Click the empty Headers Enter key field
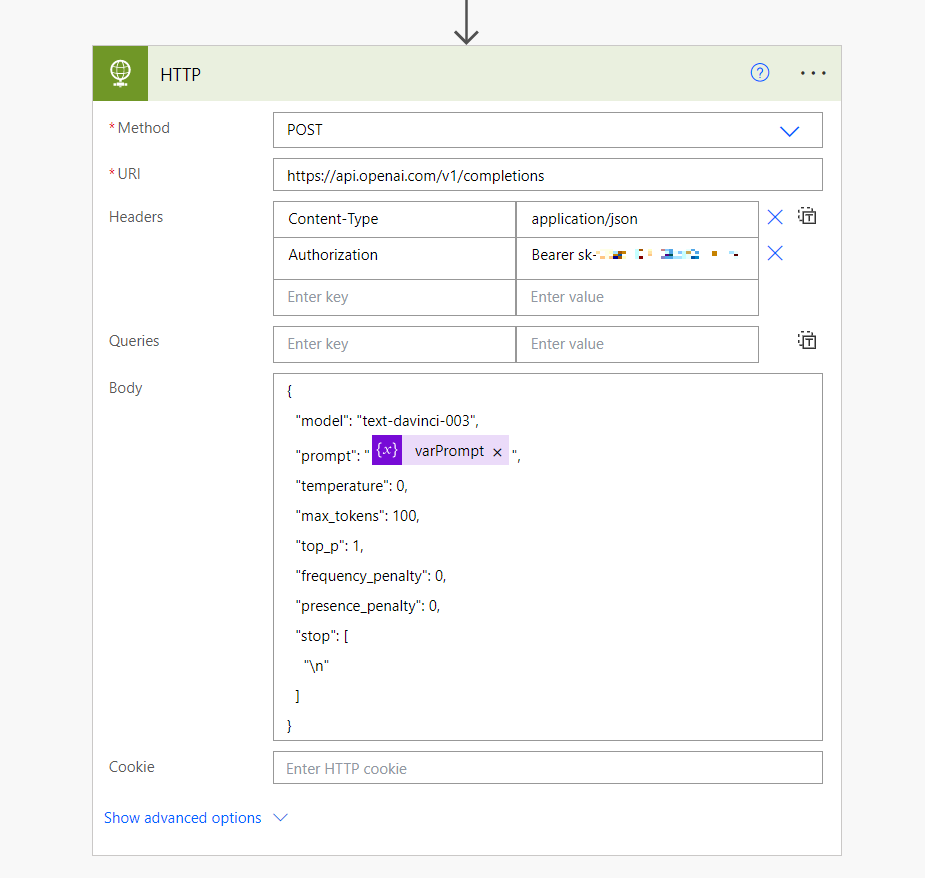 (x=394, y=297)
